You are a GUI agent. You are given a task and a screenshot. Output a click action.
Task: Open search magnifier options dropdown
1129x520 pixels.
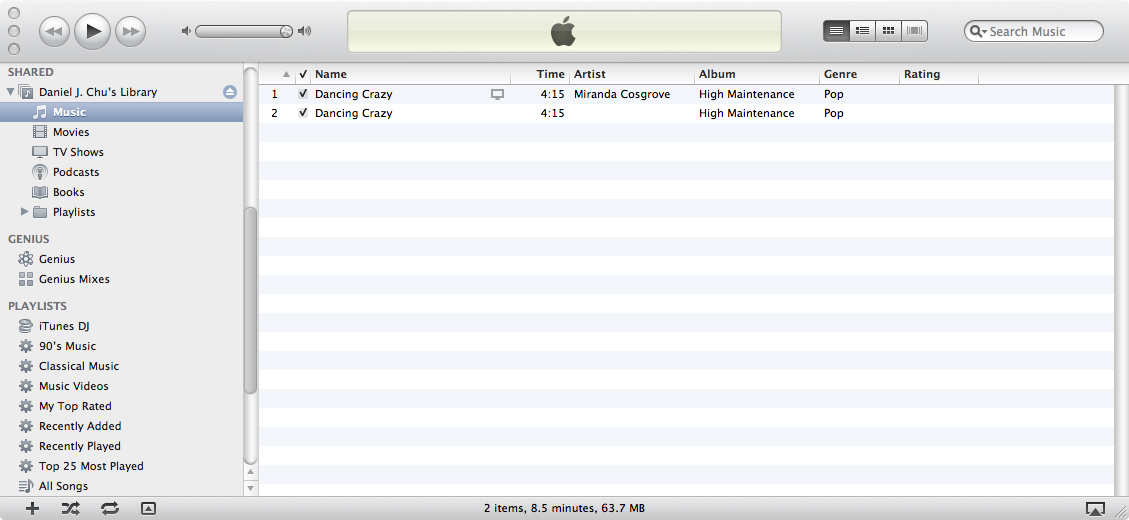pos(978,31)
